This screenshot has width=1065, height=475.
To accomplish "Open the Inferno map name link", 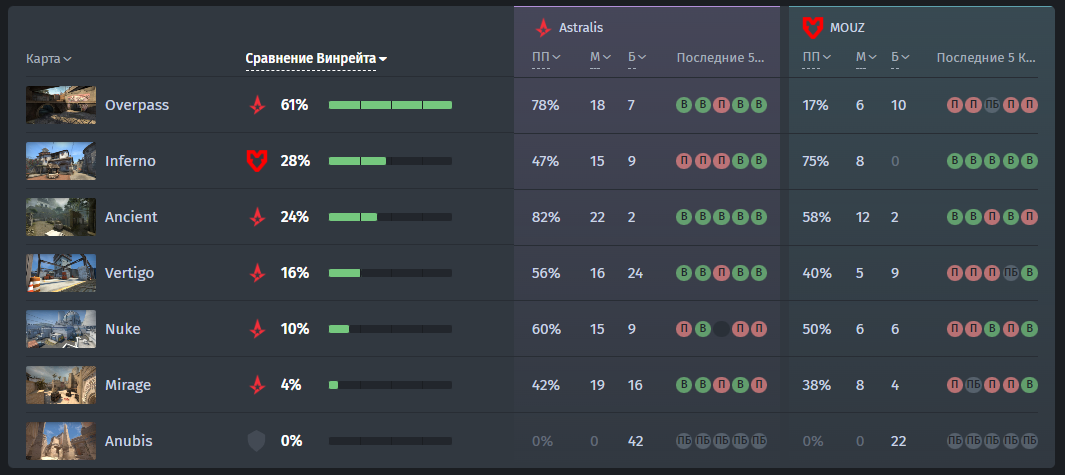I will (x=130, y=161).
